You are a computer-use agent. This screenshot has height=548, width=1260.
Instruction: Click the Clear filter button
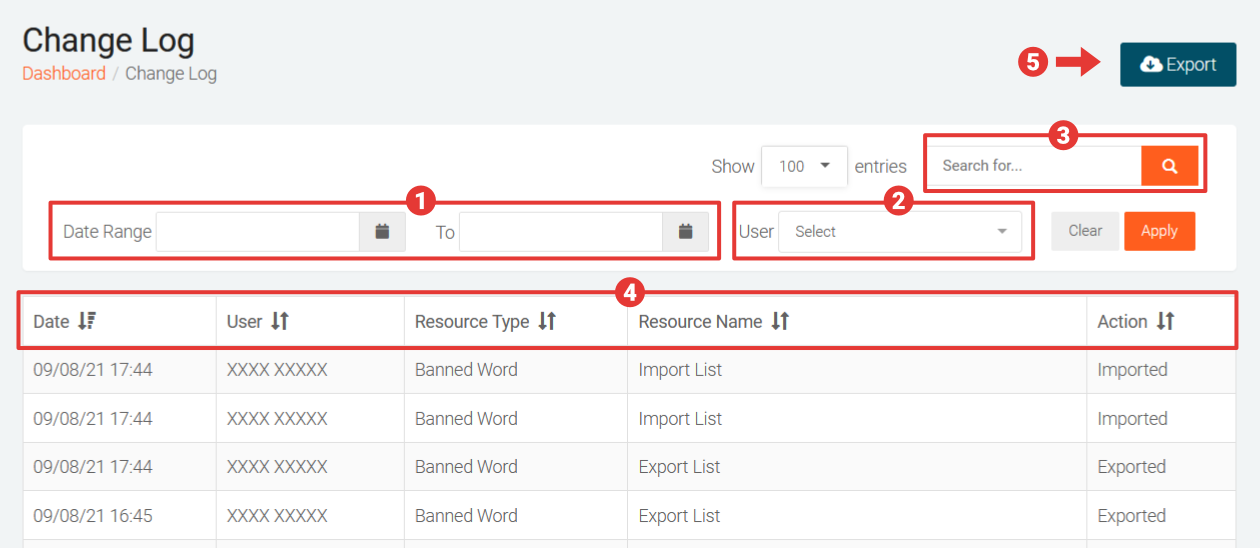click(x=1085, y=231)
